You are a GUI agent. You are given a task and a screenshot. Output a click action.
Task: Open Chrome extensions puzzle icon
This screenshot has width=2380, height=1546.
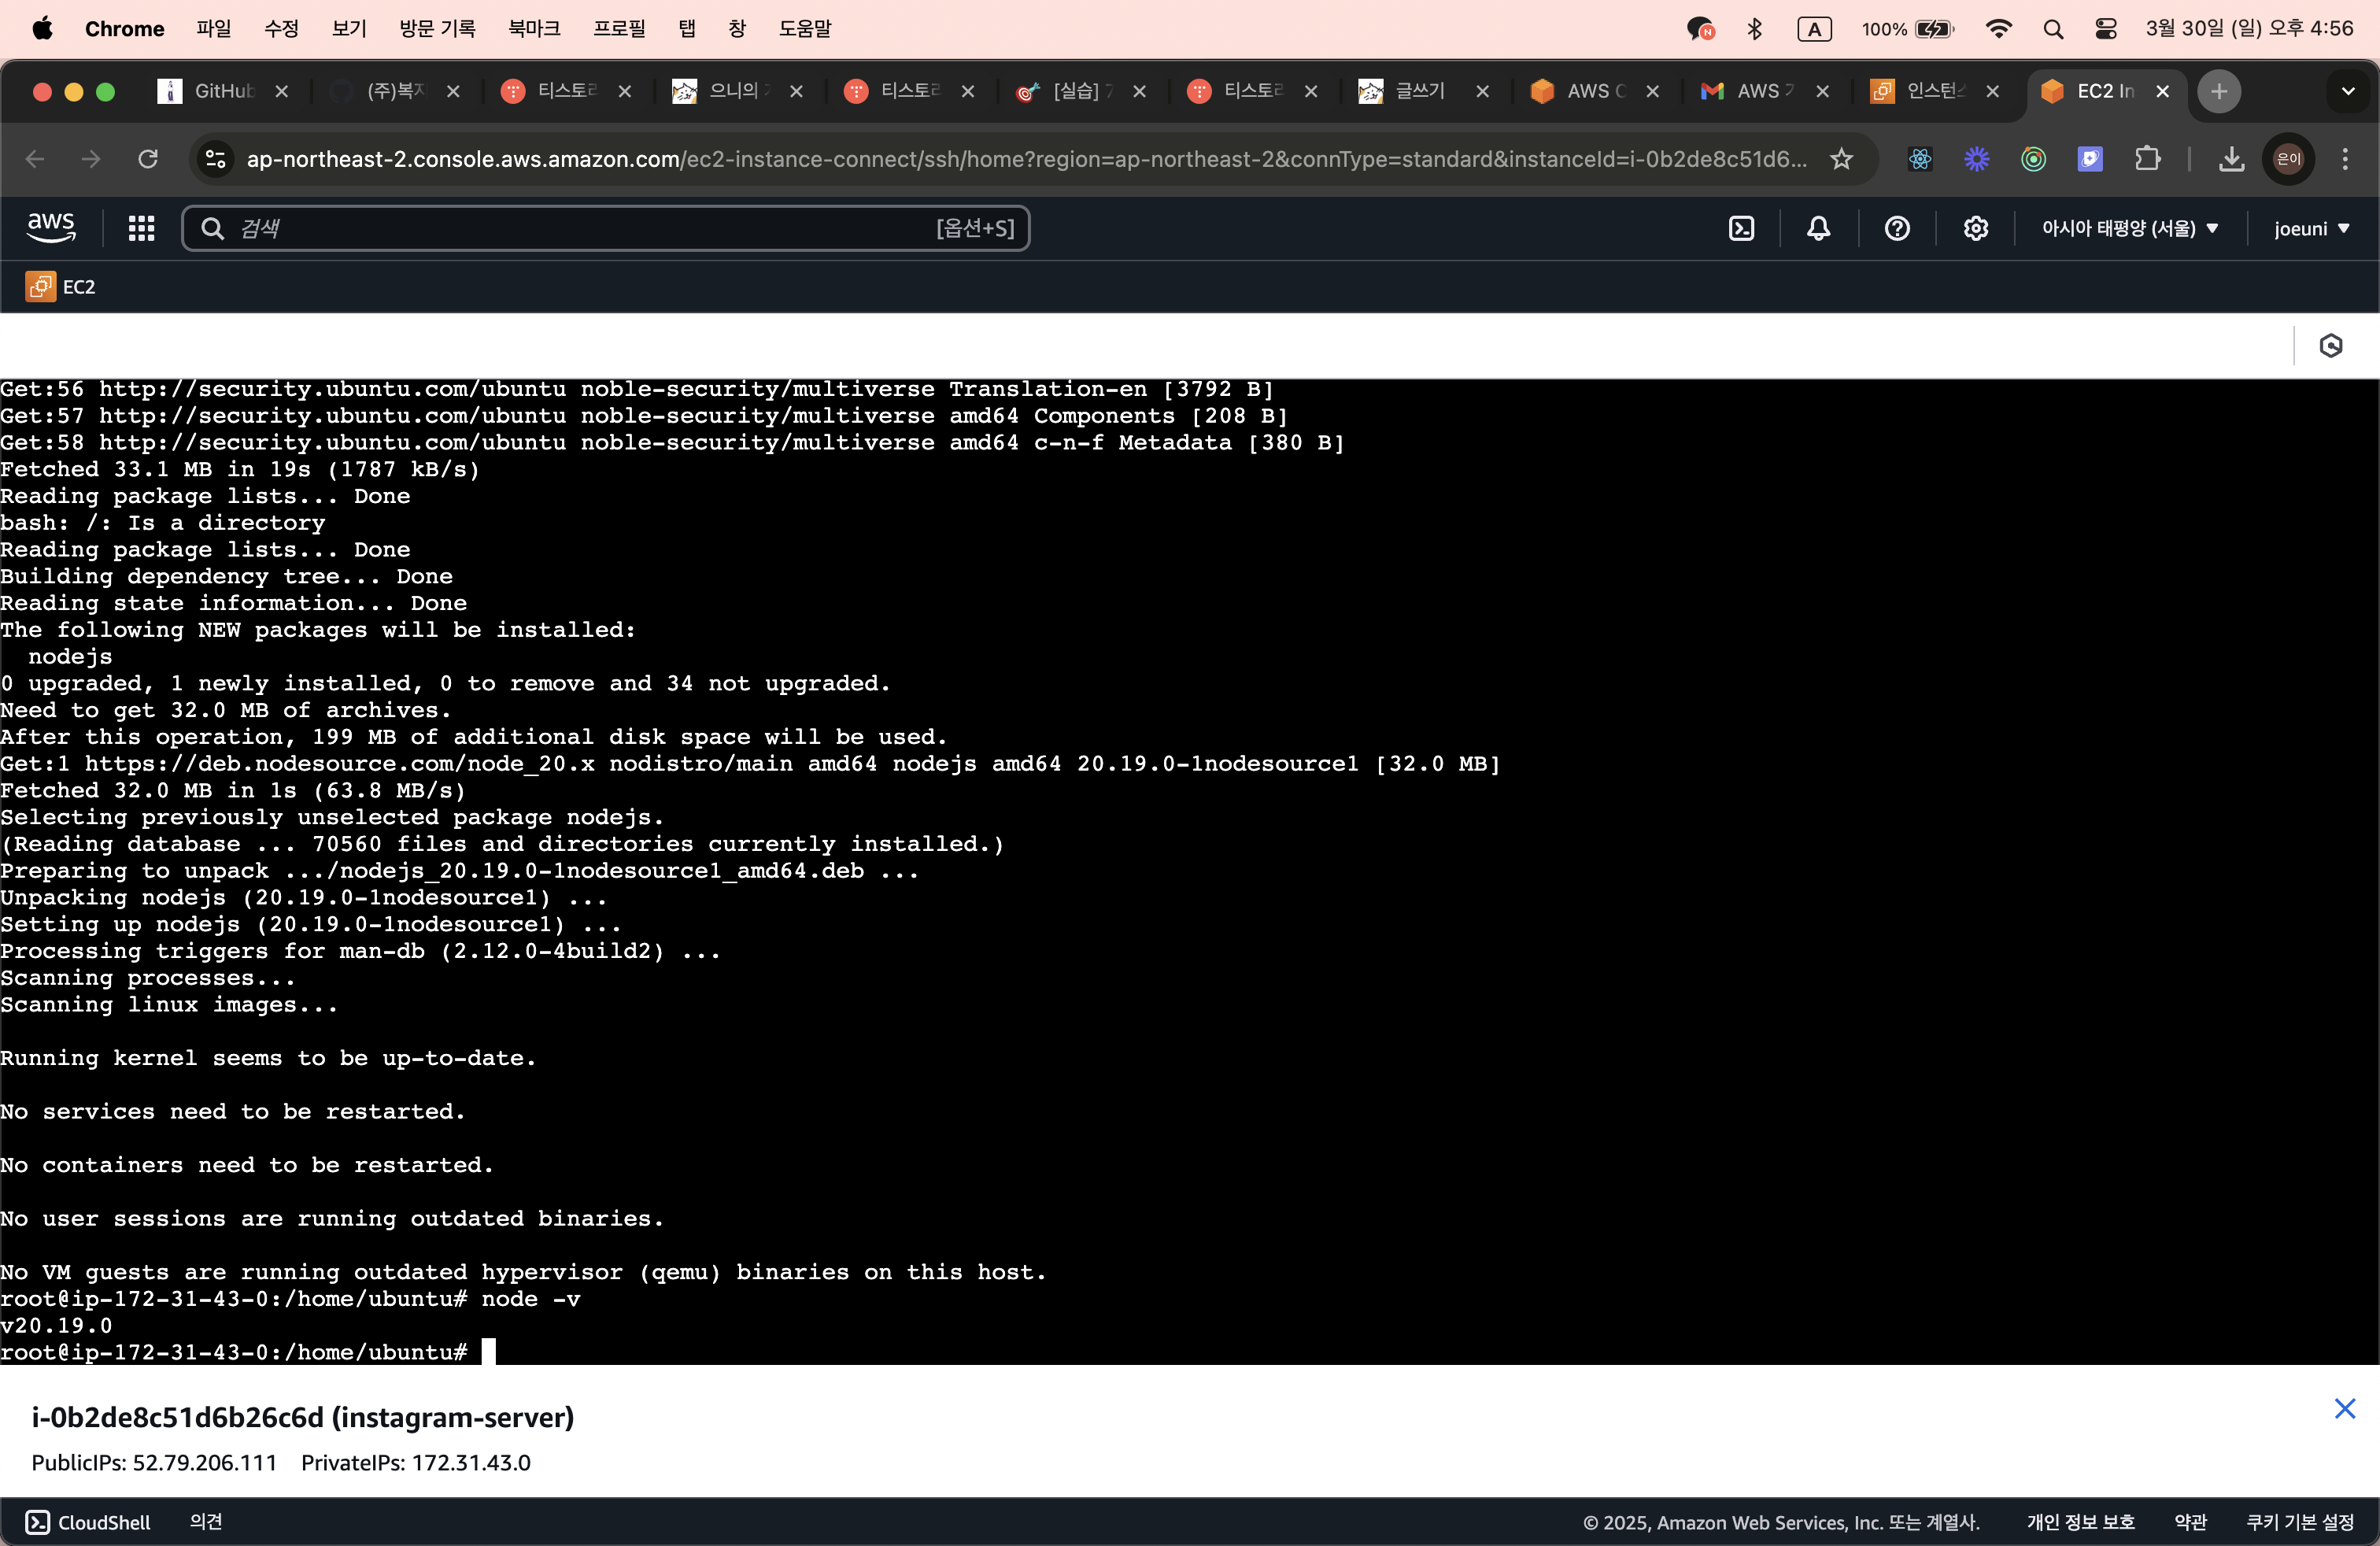tap(2147, 158)
